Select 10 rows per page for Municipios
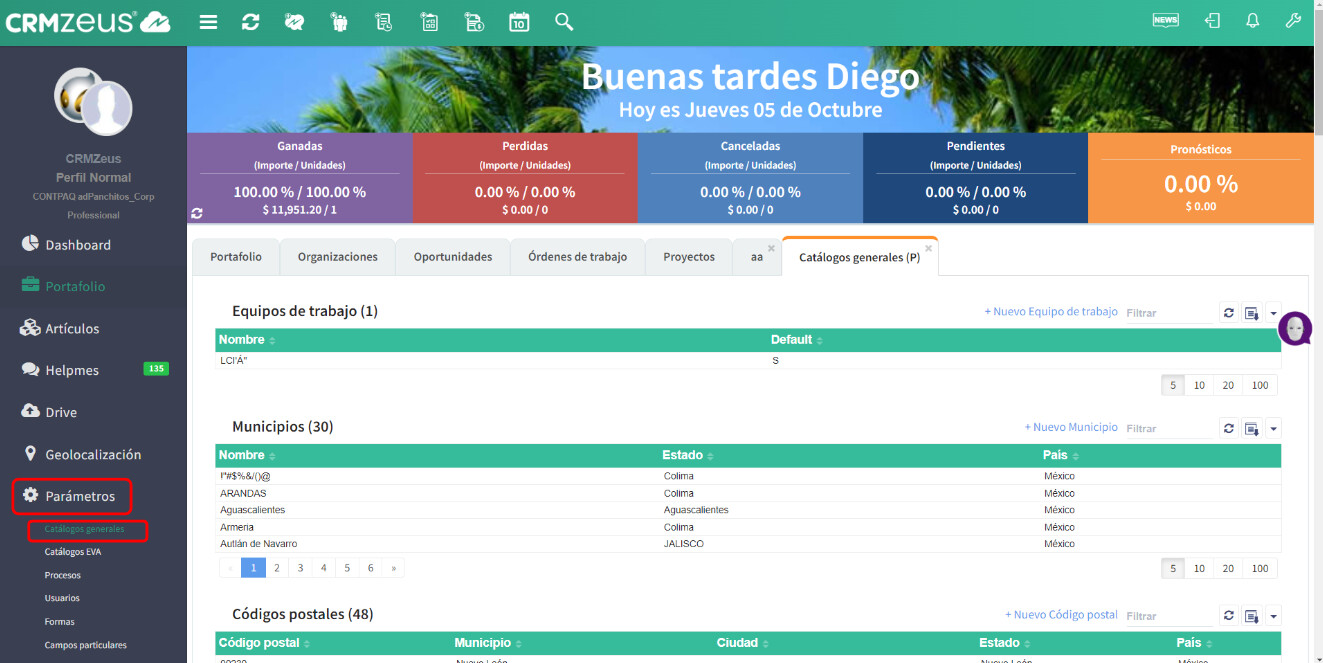Image resolution: width=1323 pixels, height=663 pixels. (x=1198, y=568)
